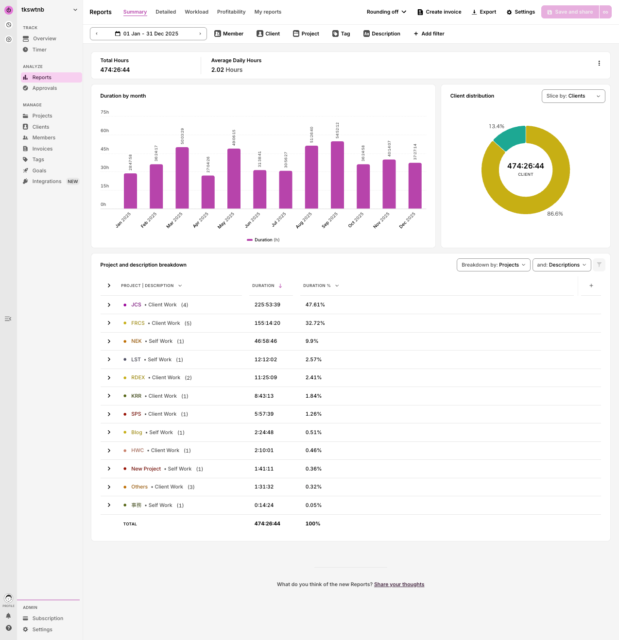This screenshot has width=619, height=640.
Task: Open the Rounding off dropdown
Action: pyautogui.click(x=386, y=12)
